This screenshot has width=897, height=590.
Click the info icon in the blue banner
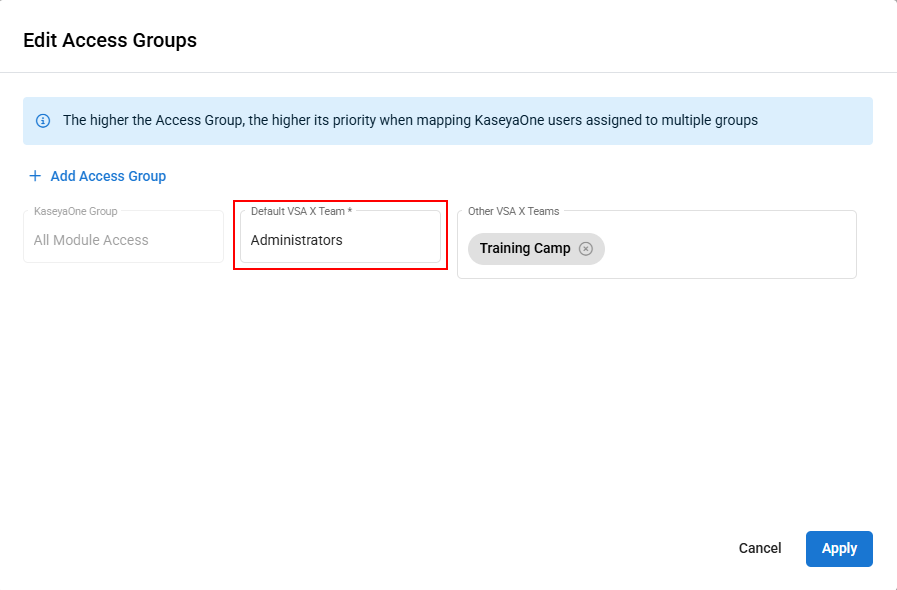point(43,121)
